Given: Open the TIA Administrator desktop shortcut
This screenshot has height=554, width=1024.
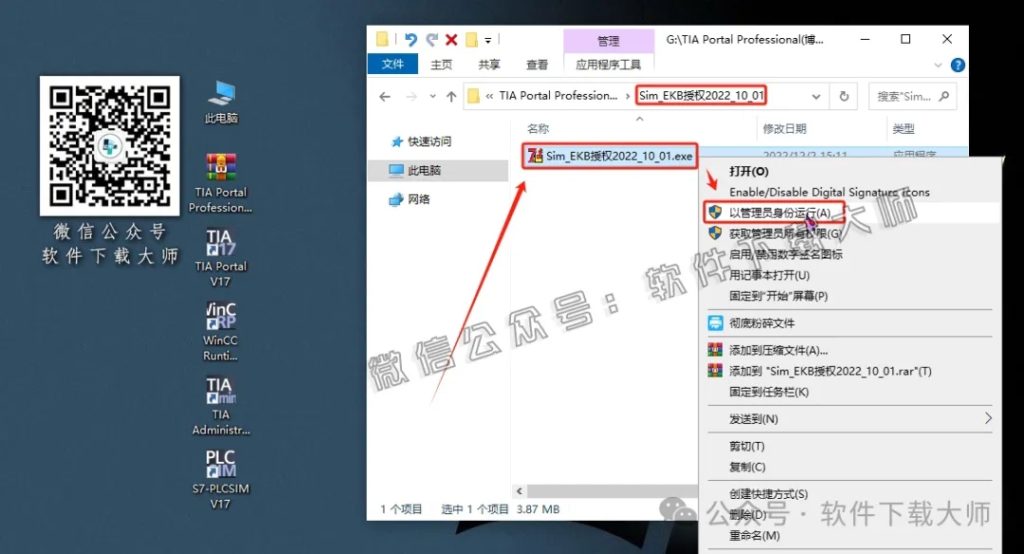Looking at the screenshot, I should coord(220,406).
